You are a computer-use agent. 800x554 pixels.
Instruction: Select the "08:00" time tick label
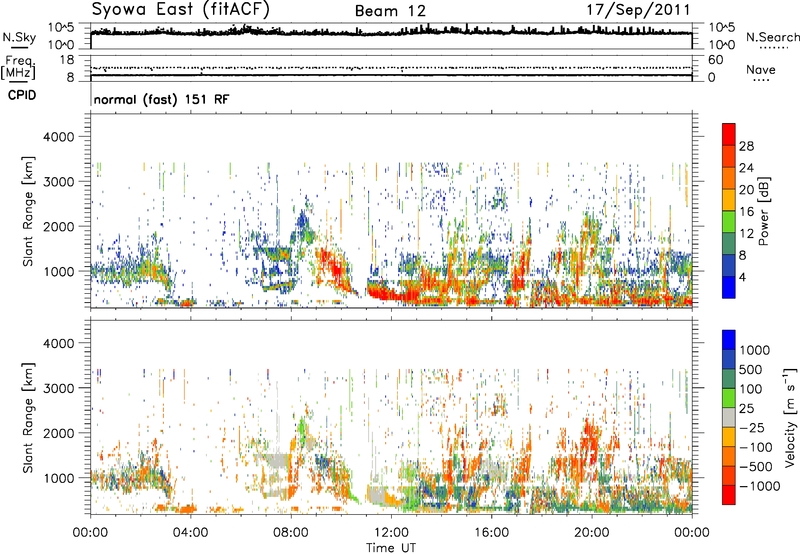point(291,533)
